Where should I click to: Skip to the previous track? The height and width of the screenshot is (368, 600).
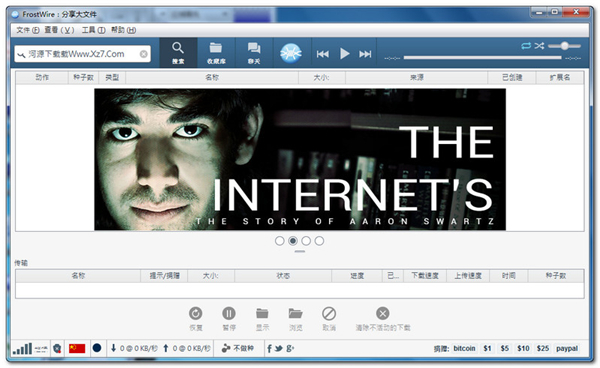click(323, 54)
